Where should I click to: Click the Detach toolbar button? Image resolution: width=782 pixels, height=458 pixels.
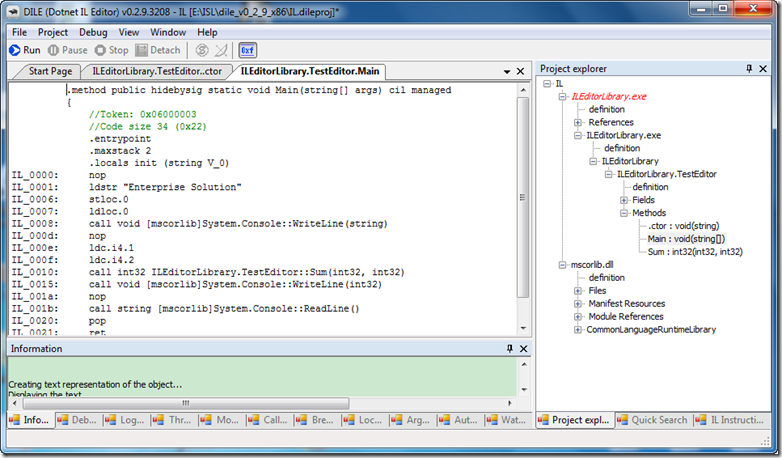click(x=158, y=50)
